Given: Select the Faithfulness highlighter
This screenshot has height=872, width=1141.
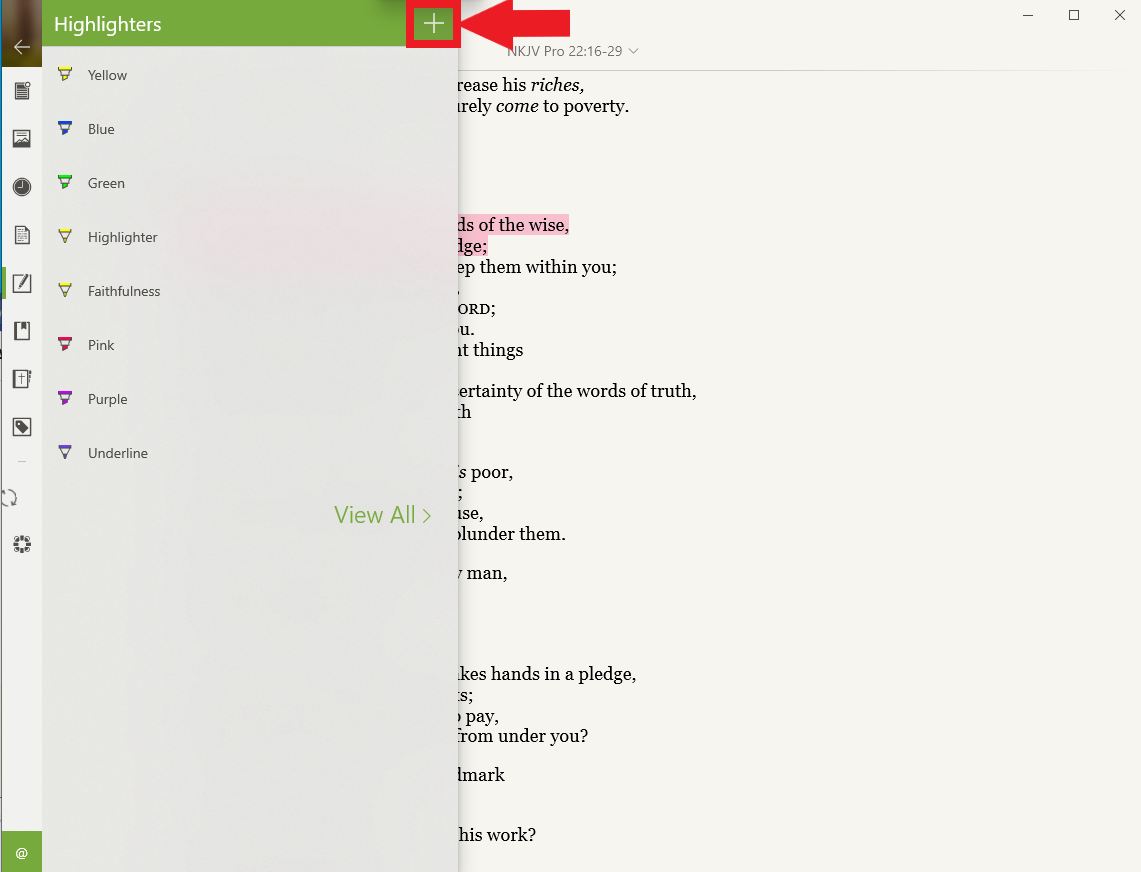Looking at the screenshot, I should 124,291.
